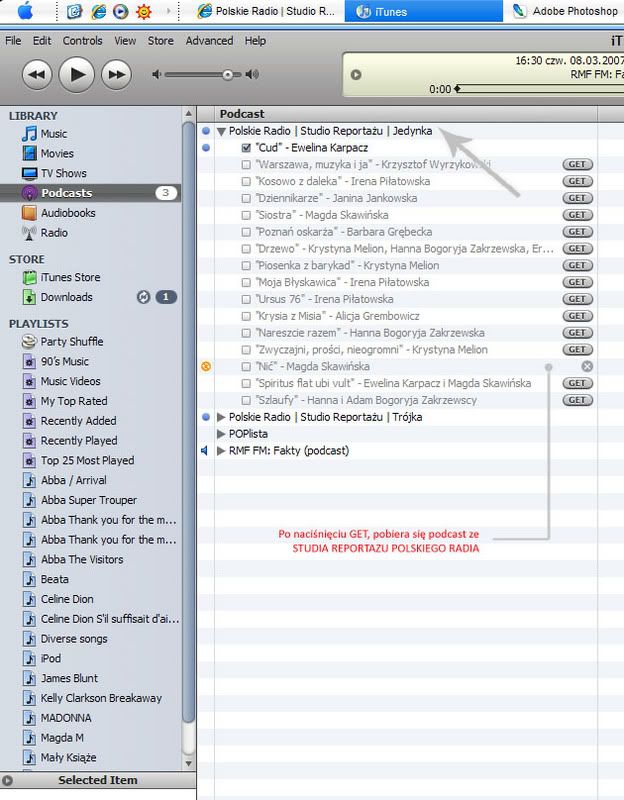
Task: Launch Internet Explorer from the quick launch
Action: pyautogui.click(x=98, y=11)
